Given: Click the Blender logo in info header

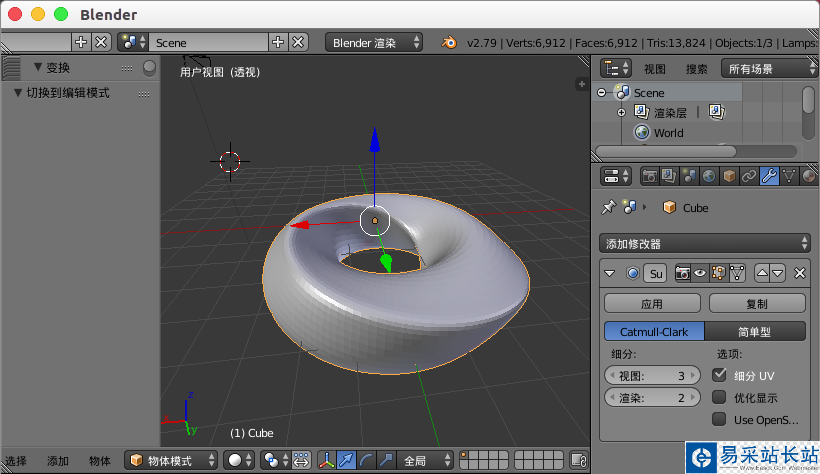Looking at the screenshot, I should (449, 42).
